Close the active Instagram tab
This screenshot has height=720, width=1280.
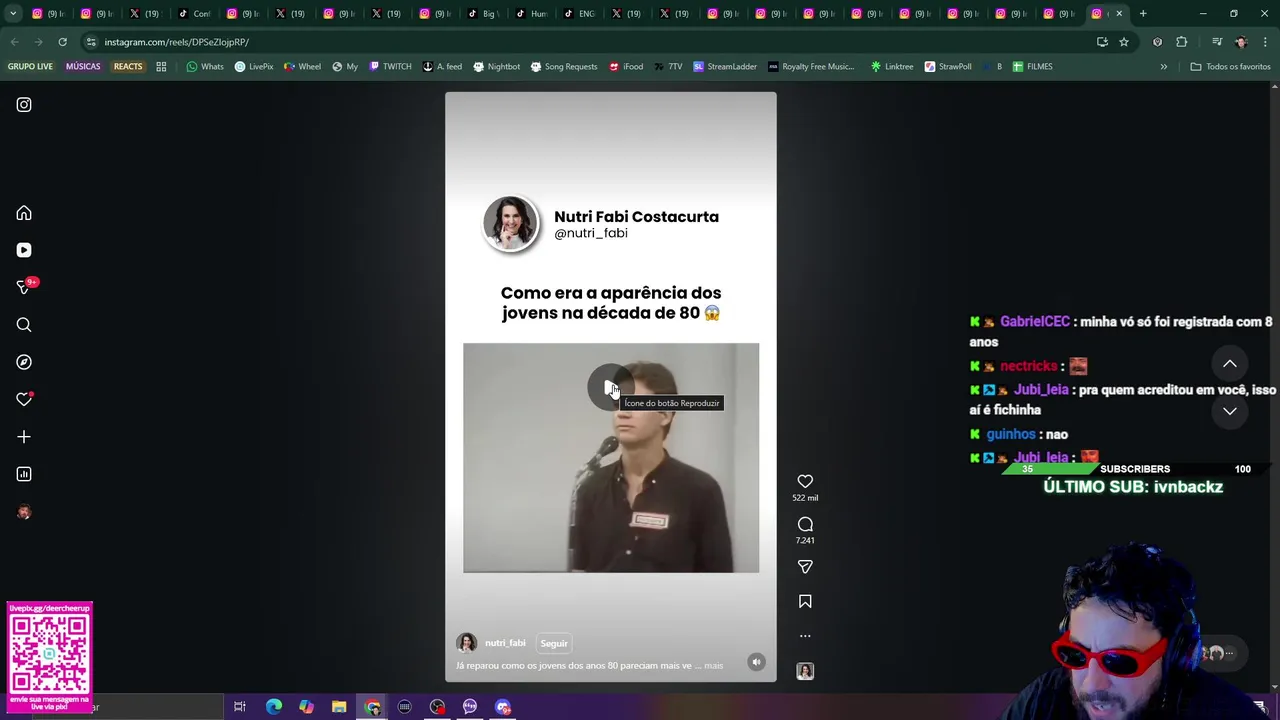[1119, 14]
